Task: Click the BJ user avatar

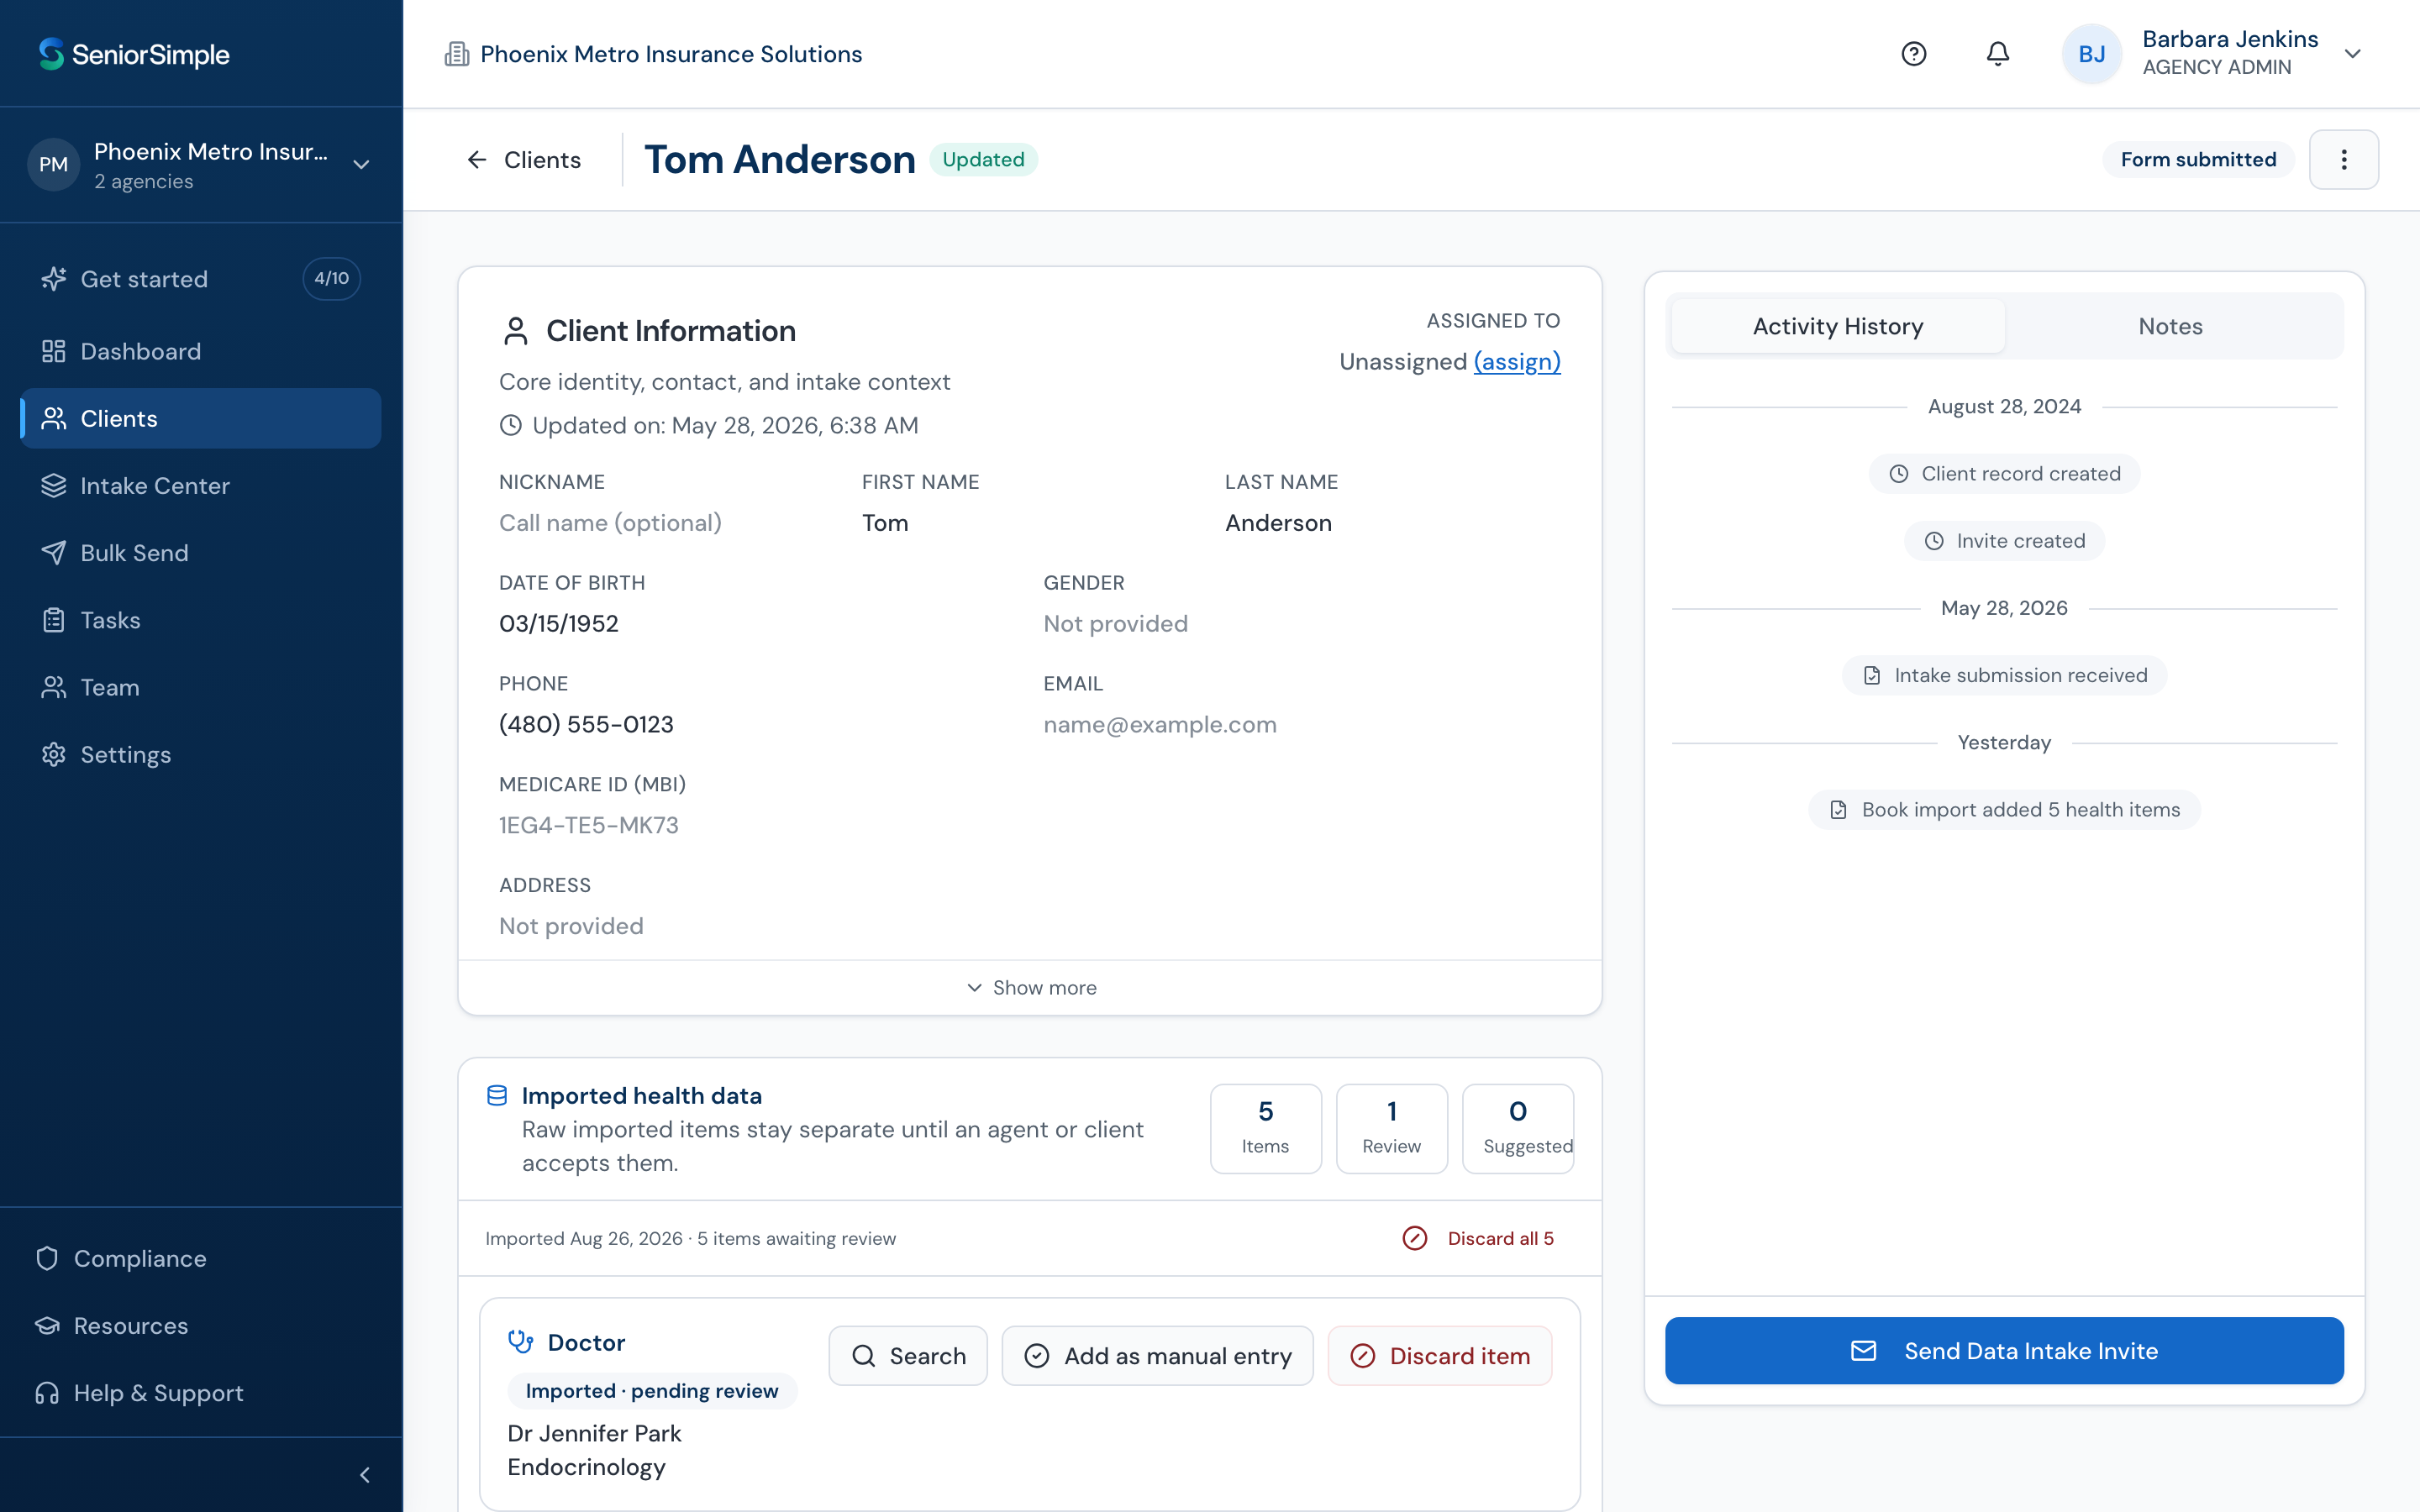Action: [x=2091, y=54]
